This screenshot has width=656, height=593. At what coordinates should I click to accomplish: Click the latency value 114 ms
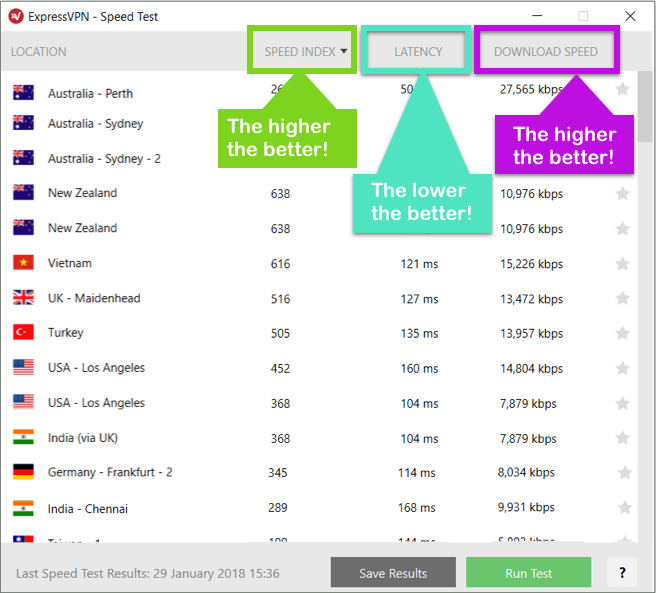click(417, 473)
